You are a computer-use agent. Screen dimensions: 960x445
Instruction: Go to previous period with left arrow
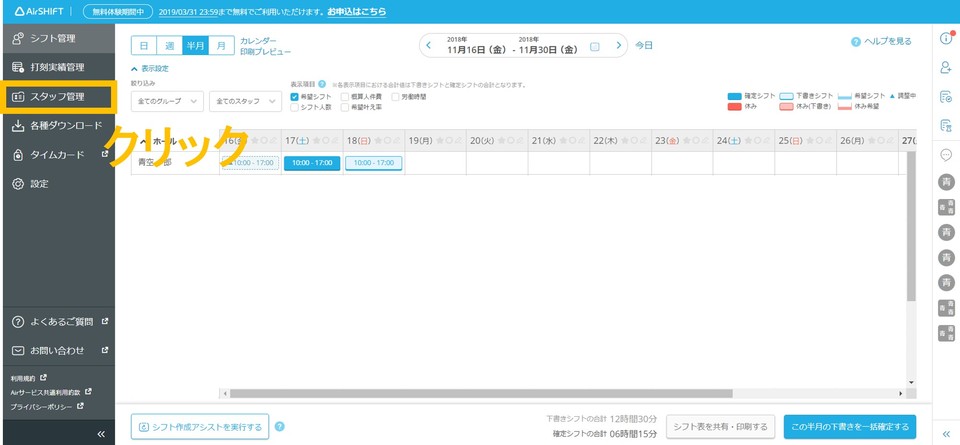[429, 46]
